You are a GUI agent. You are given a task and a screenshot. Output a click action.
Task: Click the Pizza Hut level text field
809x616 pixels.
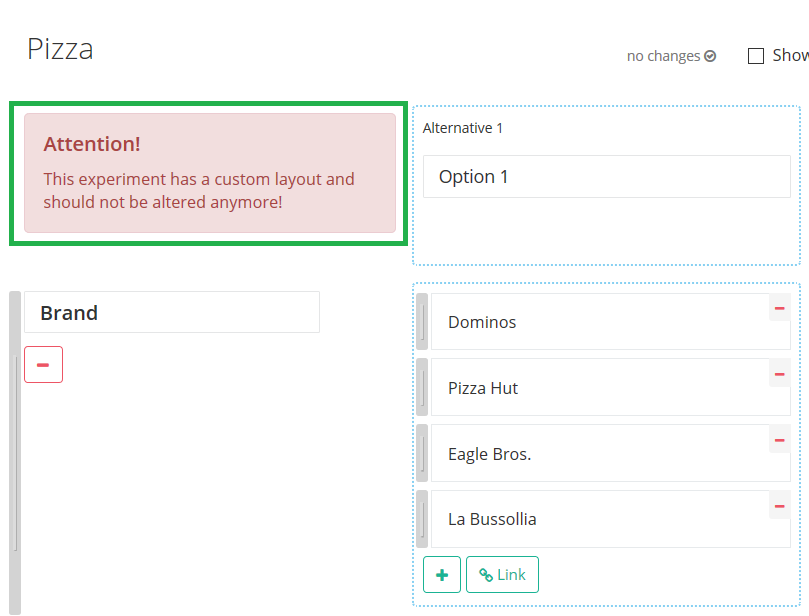[x=598, y=389]
